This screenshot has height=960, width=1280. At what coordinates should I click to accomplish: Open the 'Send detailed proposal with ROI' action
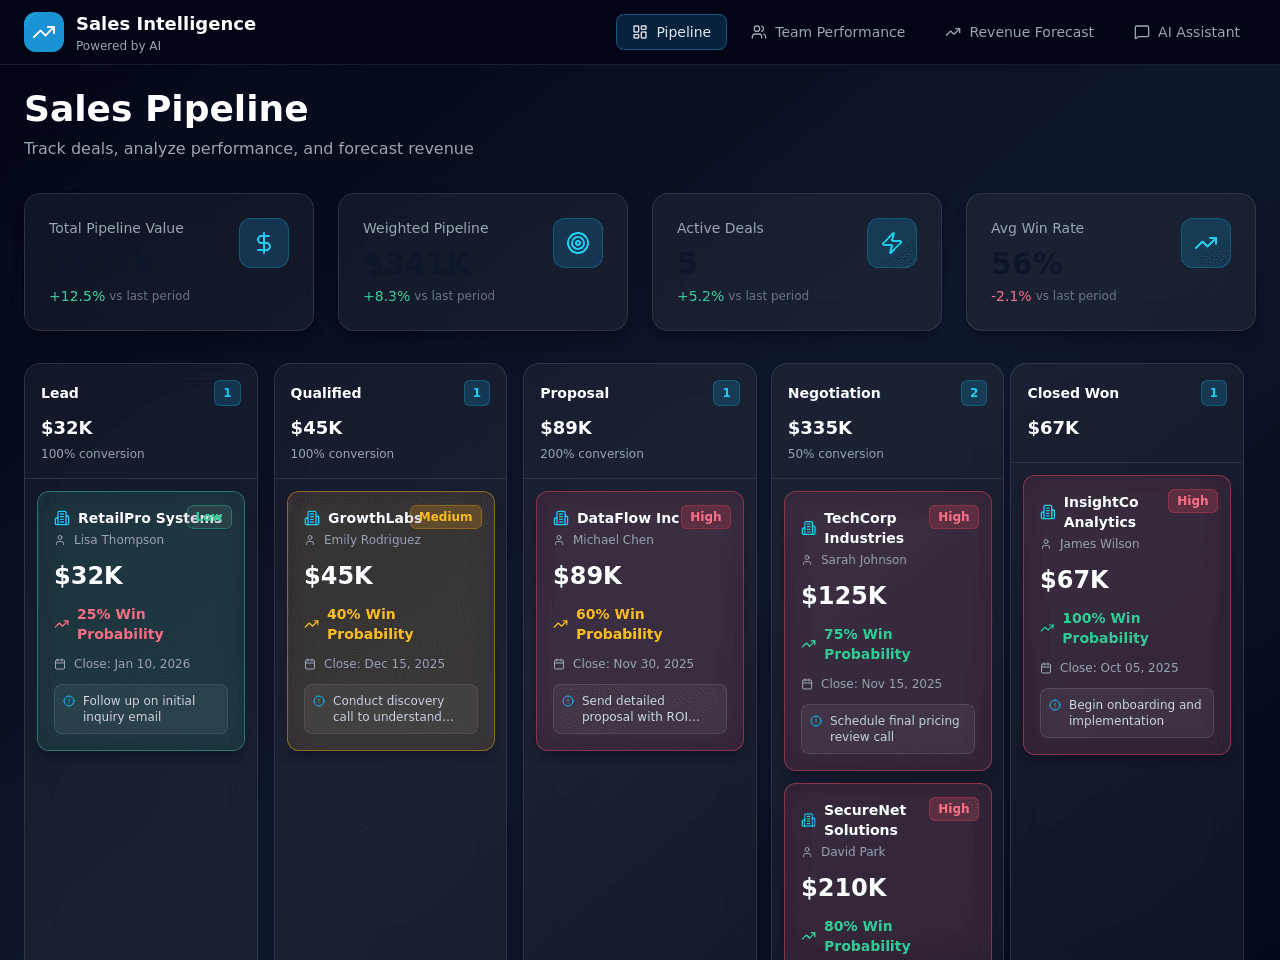click(640, 709)
